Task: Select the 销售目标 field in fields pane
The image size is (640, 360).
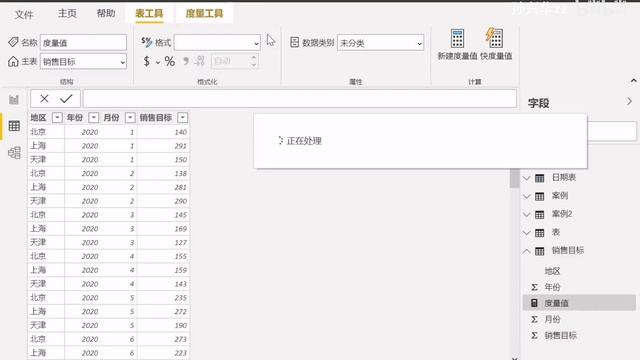Action: point(560,336)
